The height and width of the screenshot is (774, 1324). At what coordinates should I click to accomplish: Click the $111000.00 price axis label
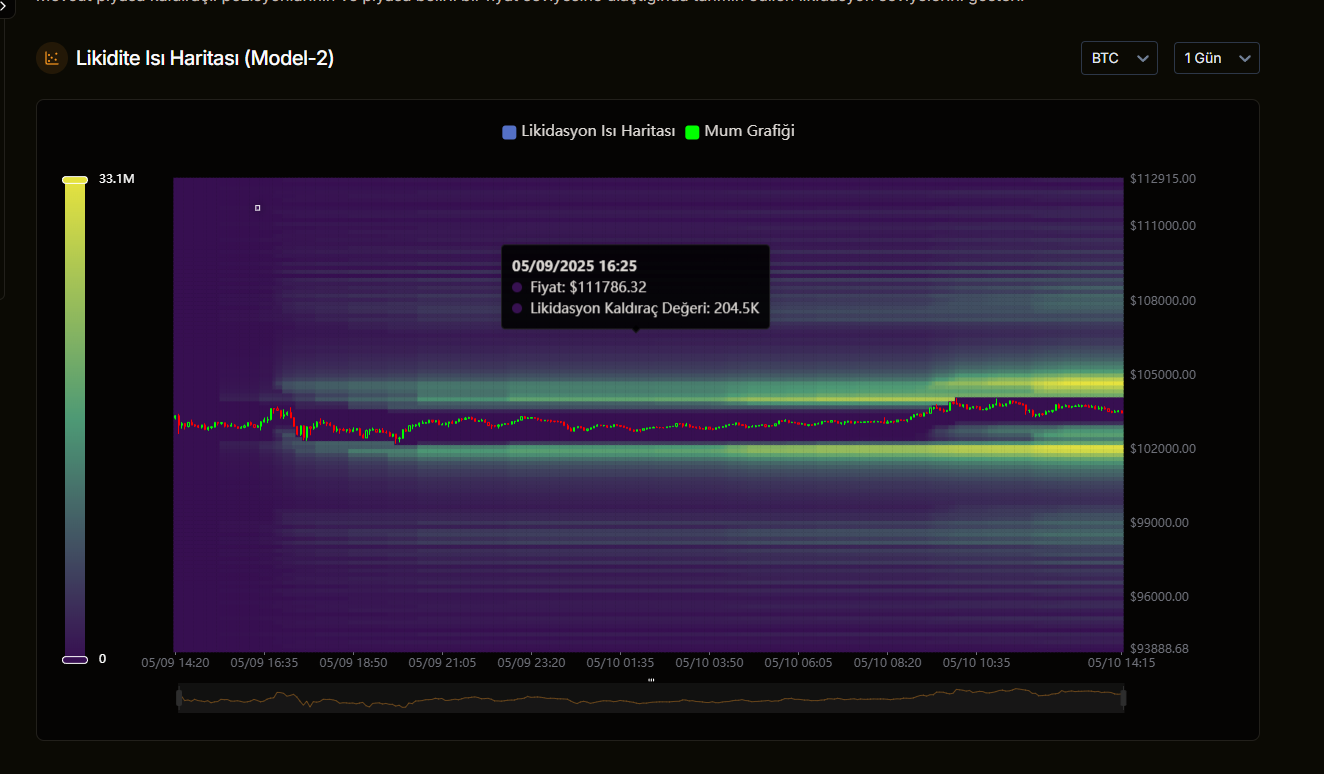click(1163, 226)
